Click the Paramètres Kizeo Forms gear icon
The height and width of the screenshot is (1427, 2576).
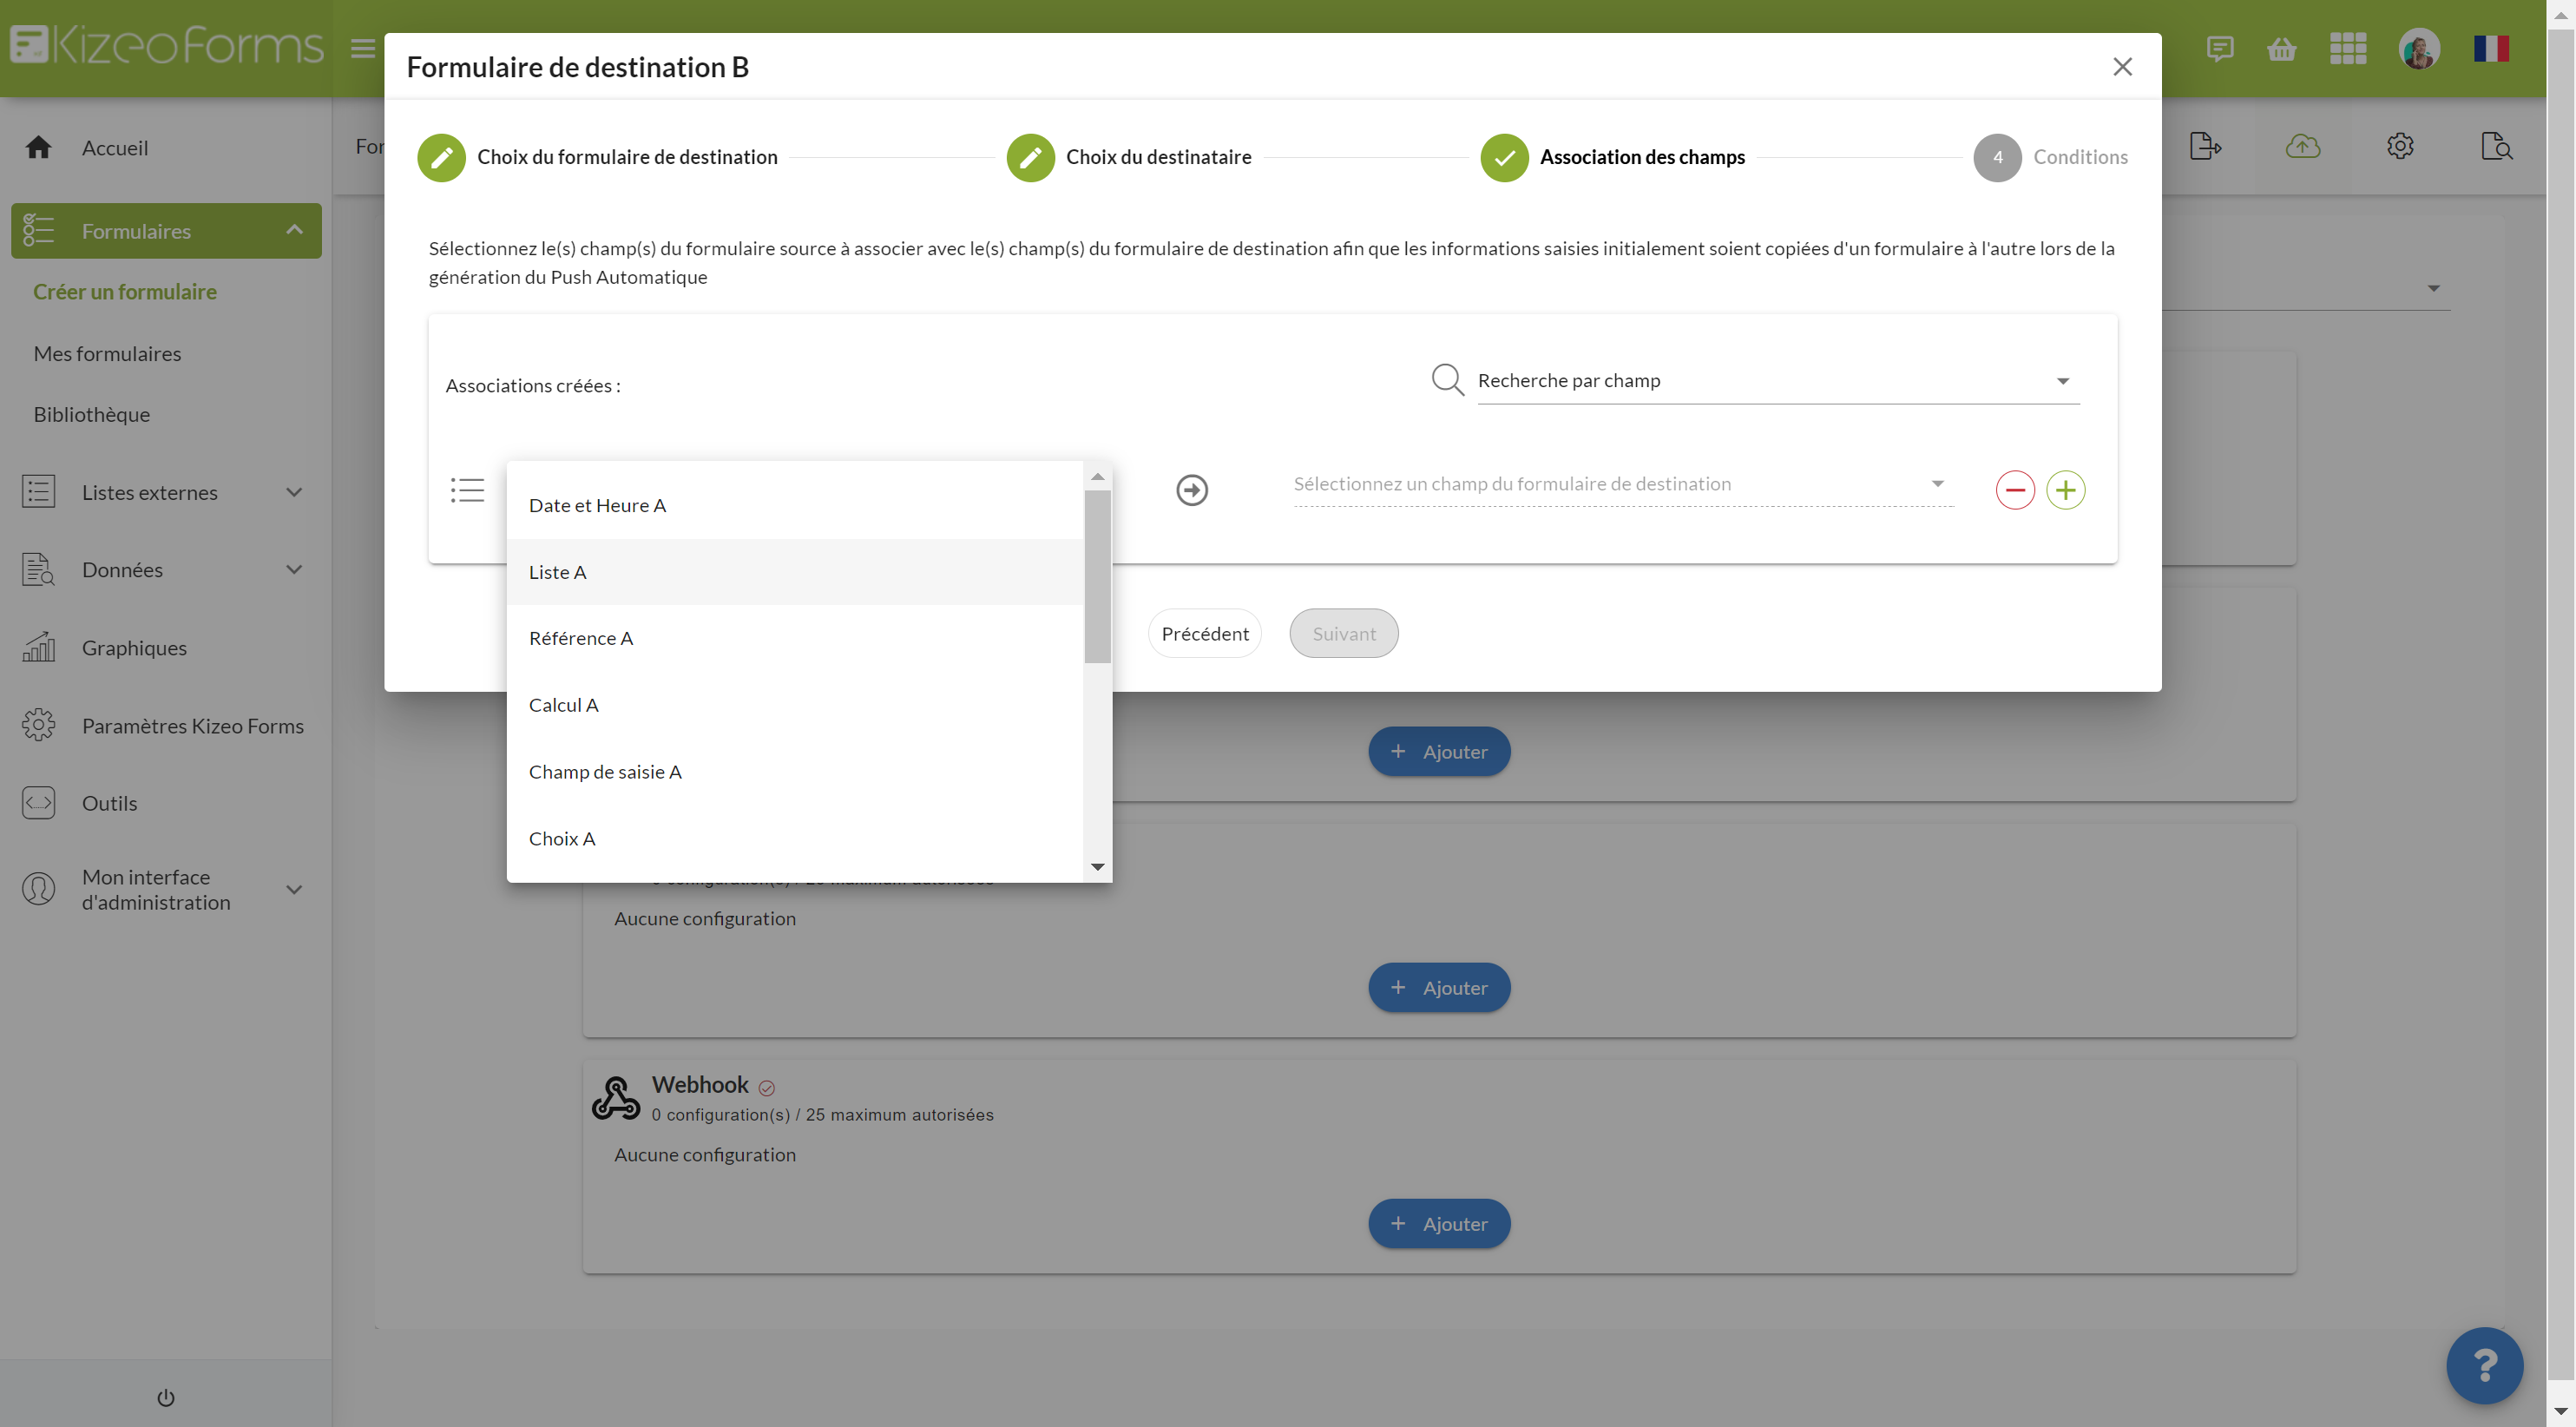pos(39,725)
